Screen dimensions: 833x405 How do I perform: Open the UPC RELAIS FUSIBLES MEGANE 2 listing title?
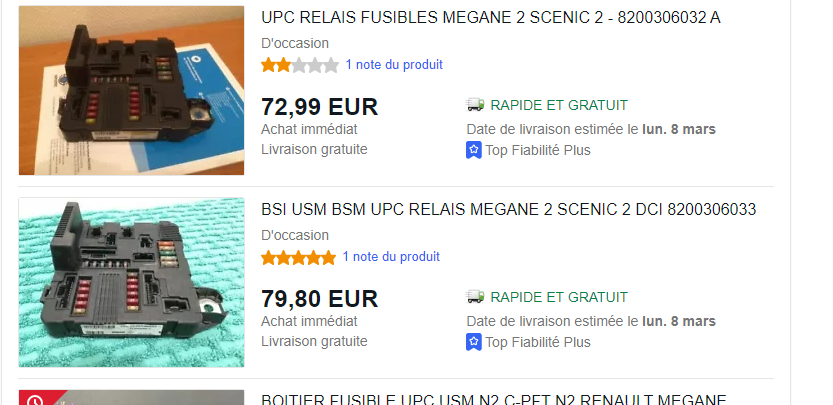coord(490,18)
